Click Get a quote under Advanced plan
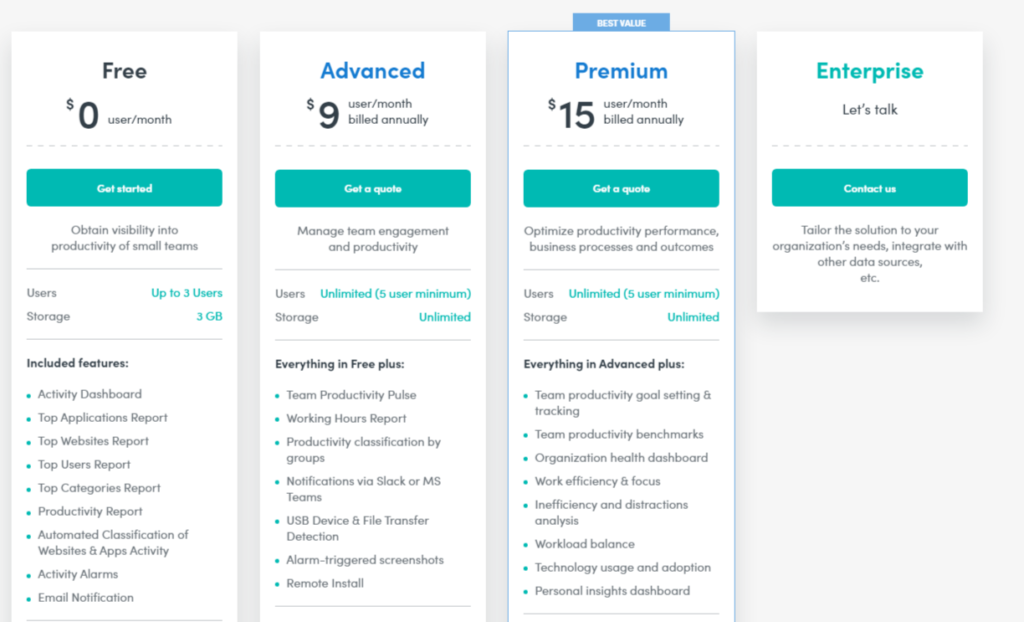Screen dimensions: 1024x622 point(372,188)
